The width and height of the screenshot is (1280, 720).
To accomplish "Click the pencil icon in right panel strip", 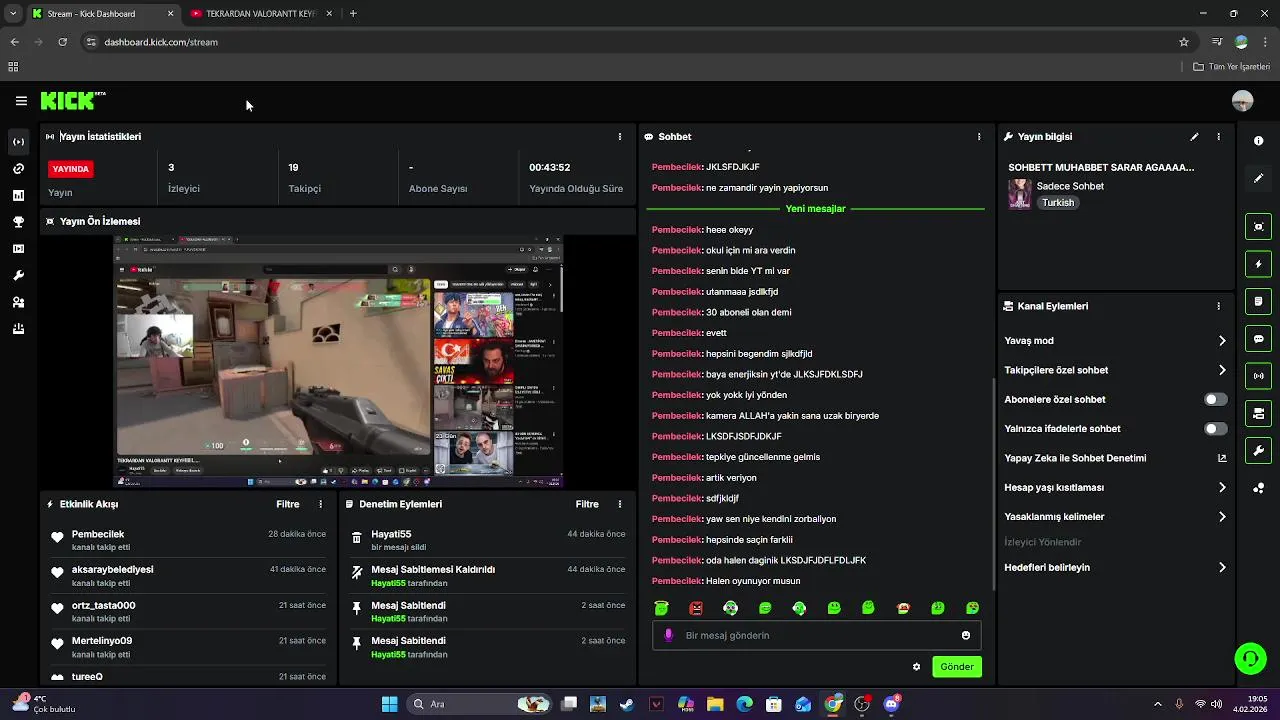I will point(1258,178).
